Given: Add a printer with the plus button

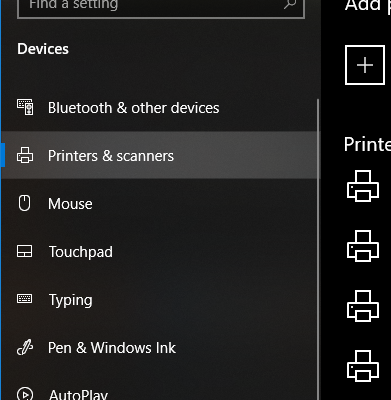Looking at the screenshot, I should point(365,65).
